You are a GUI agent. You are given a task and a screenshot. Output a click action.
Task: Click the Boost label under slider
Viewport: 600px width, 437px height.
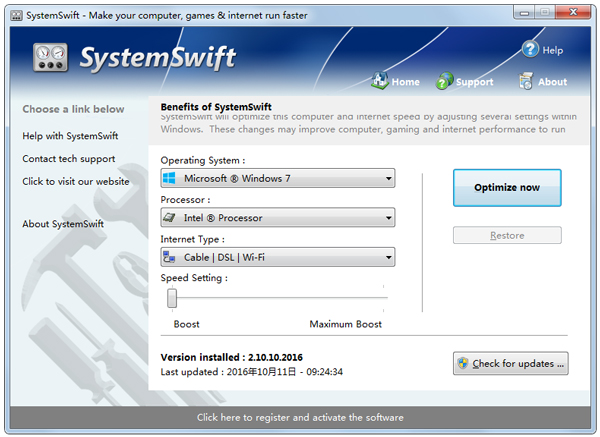(x=186, y=324)
